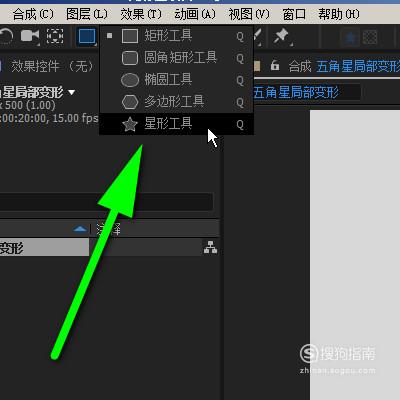
Task: Open the 动画(A) menu
Action: [x=195, y=14]
